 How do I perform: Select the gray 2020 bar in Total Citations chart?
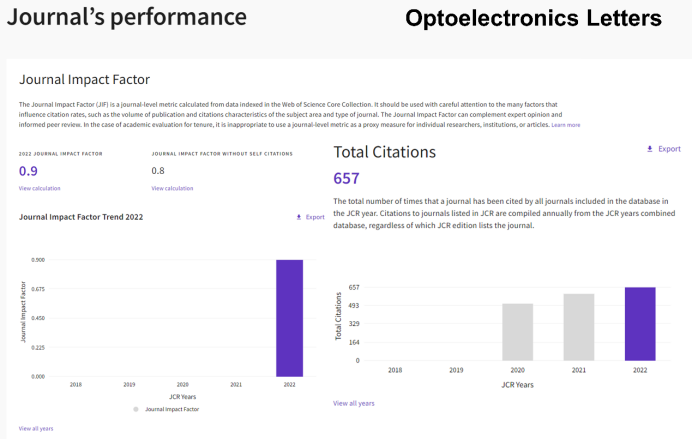click(517, 332)
